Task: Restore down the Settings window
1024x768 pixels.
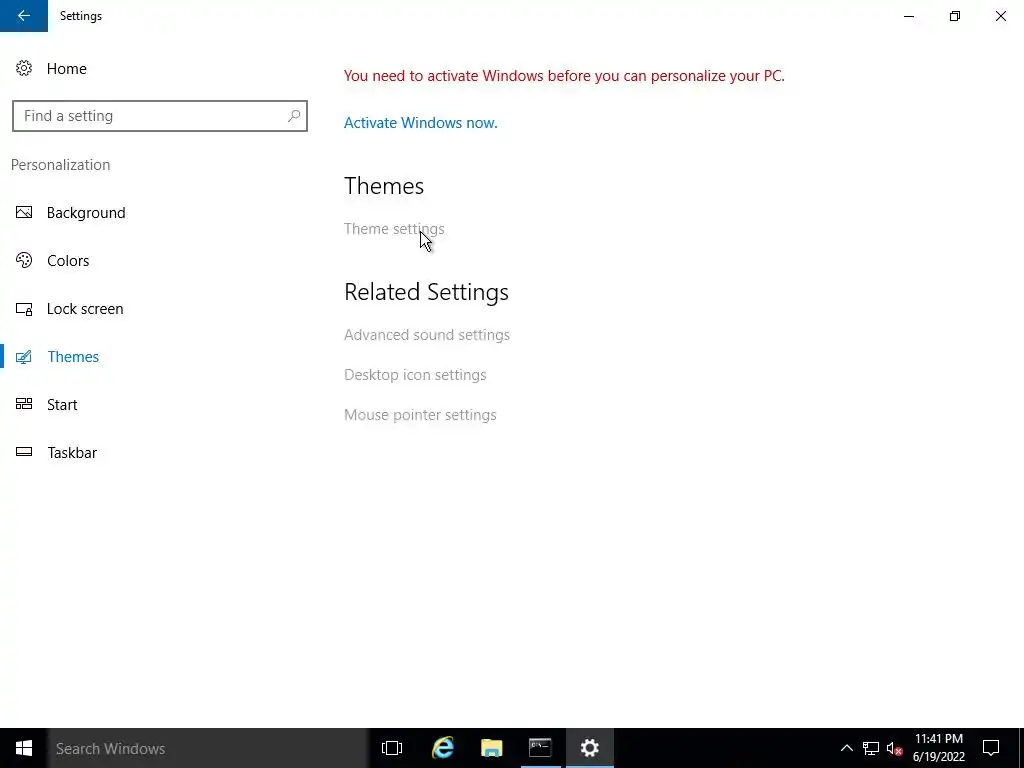Action: (955, 16)
